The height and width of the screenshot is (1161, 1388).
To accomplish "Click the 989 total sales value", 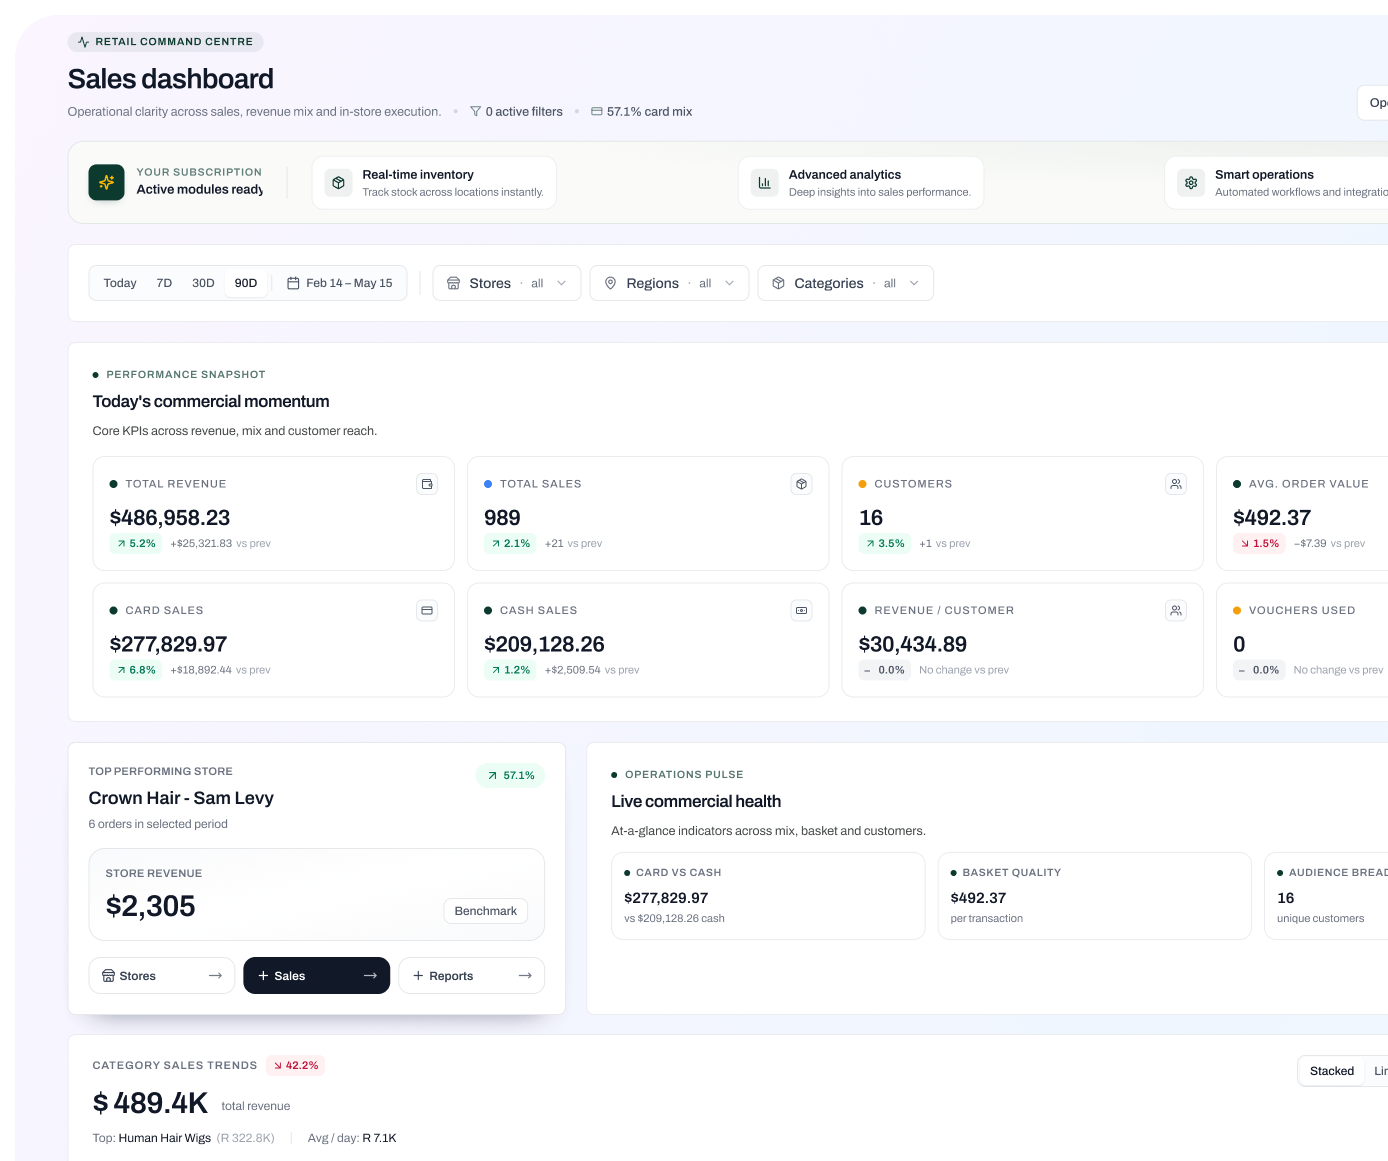I will click(x=502, y=518).
